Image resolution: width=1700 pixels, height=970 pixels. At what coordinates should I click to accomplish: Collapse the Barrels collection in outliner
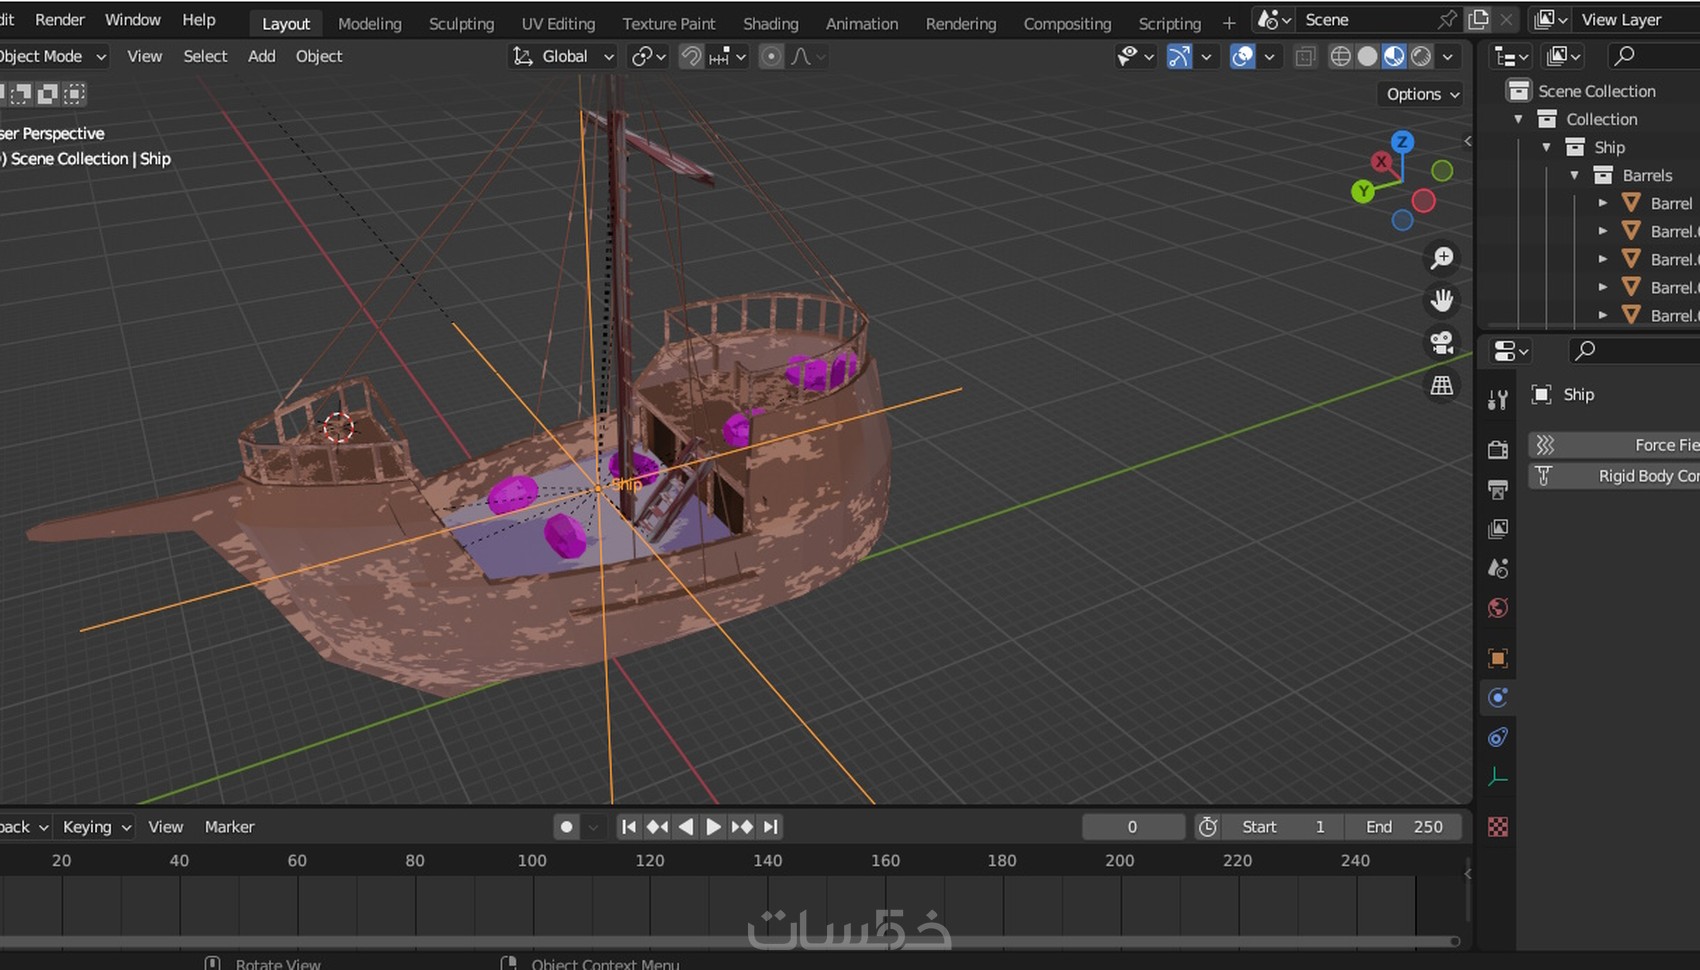point(1574,176)
